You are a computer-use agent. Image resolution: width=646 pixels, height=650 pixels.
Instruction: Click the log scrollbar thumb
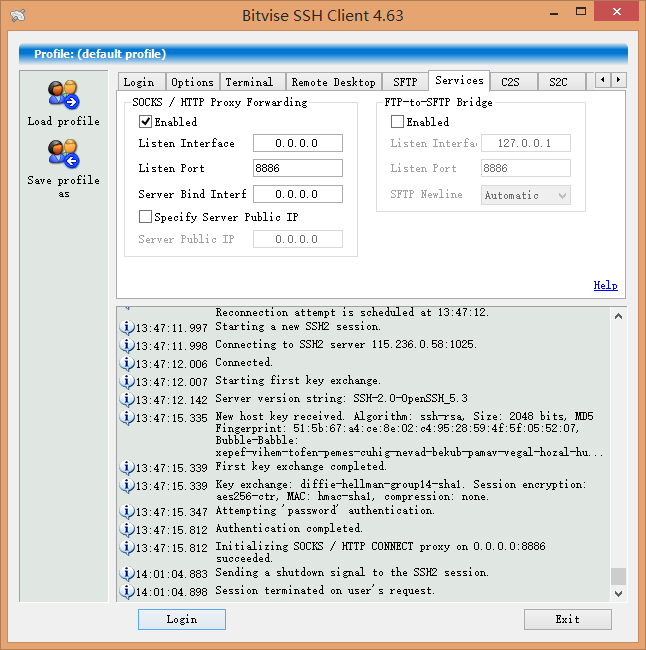click(x=618, y=576)
